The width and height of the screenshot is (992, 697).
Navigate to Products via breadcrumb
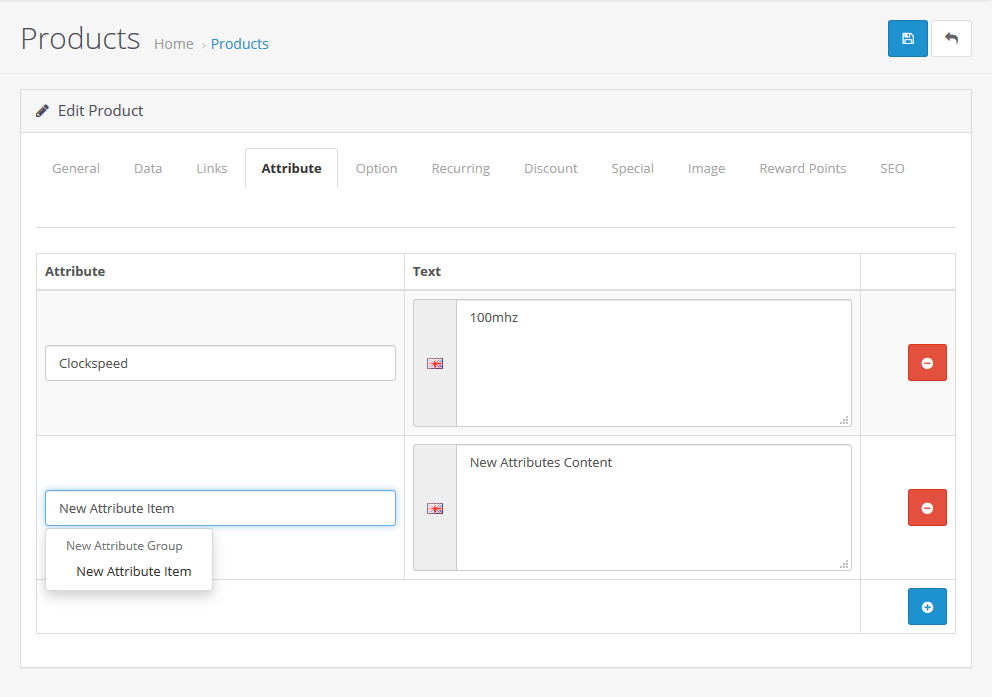coord(239,43)
